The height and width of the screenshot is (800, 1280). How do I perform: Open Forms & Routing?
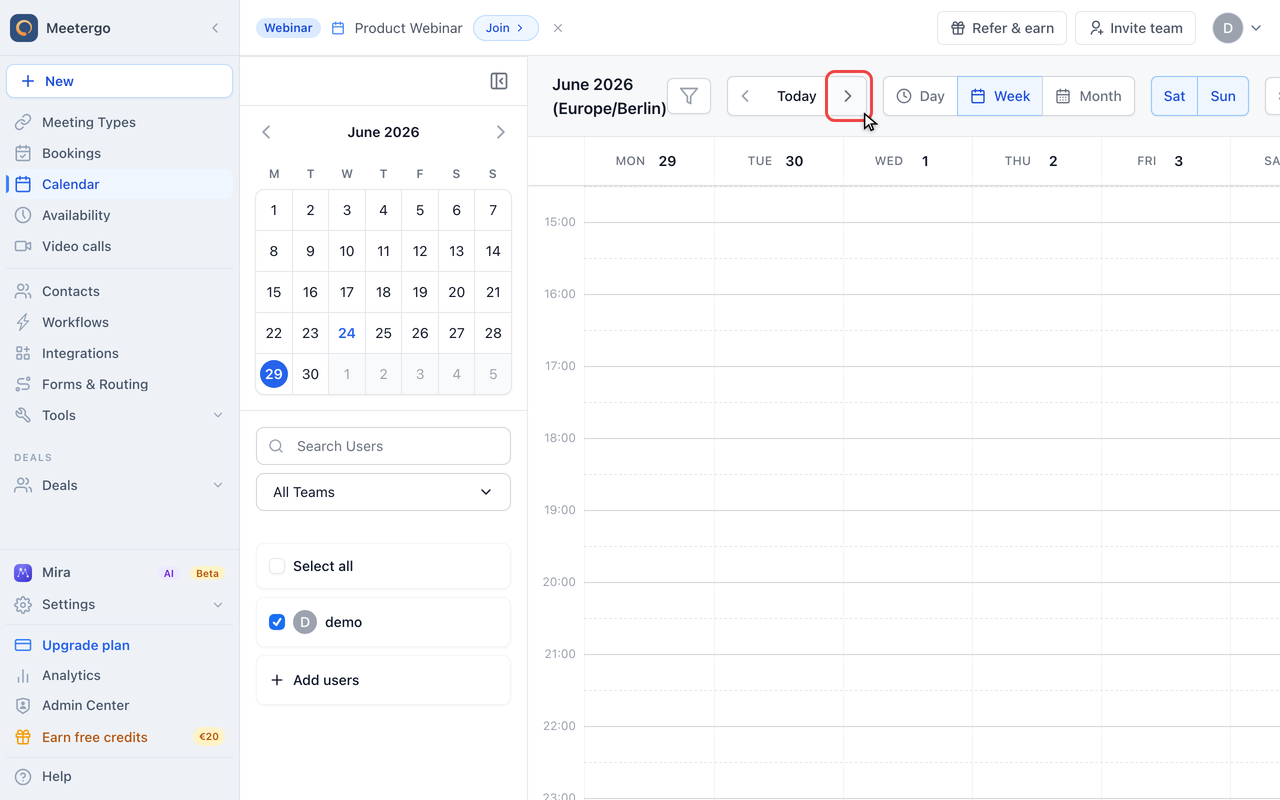119,384
